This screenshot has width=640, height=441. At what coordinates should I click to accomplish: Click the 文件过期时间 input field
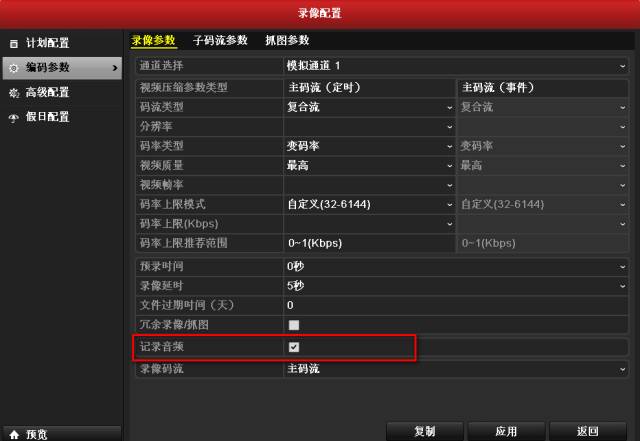tap(456, 305)
